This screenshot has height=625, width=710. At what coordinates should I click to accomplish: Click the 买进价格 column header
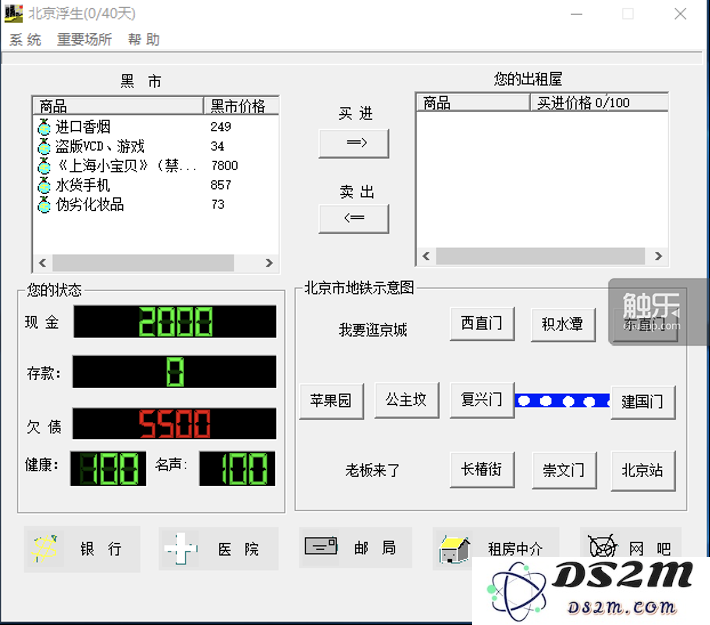(599, 103)
